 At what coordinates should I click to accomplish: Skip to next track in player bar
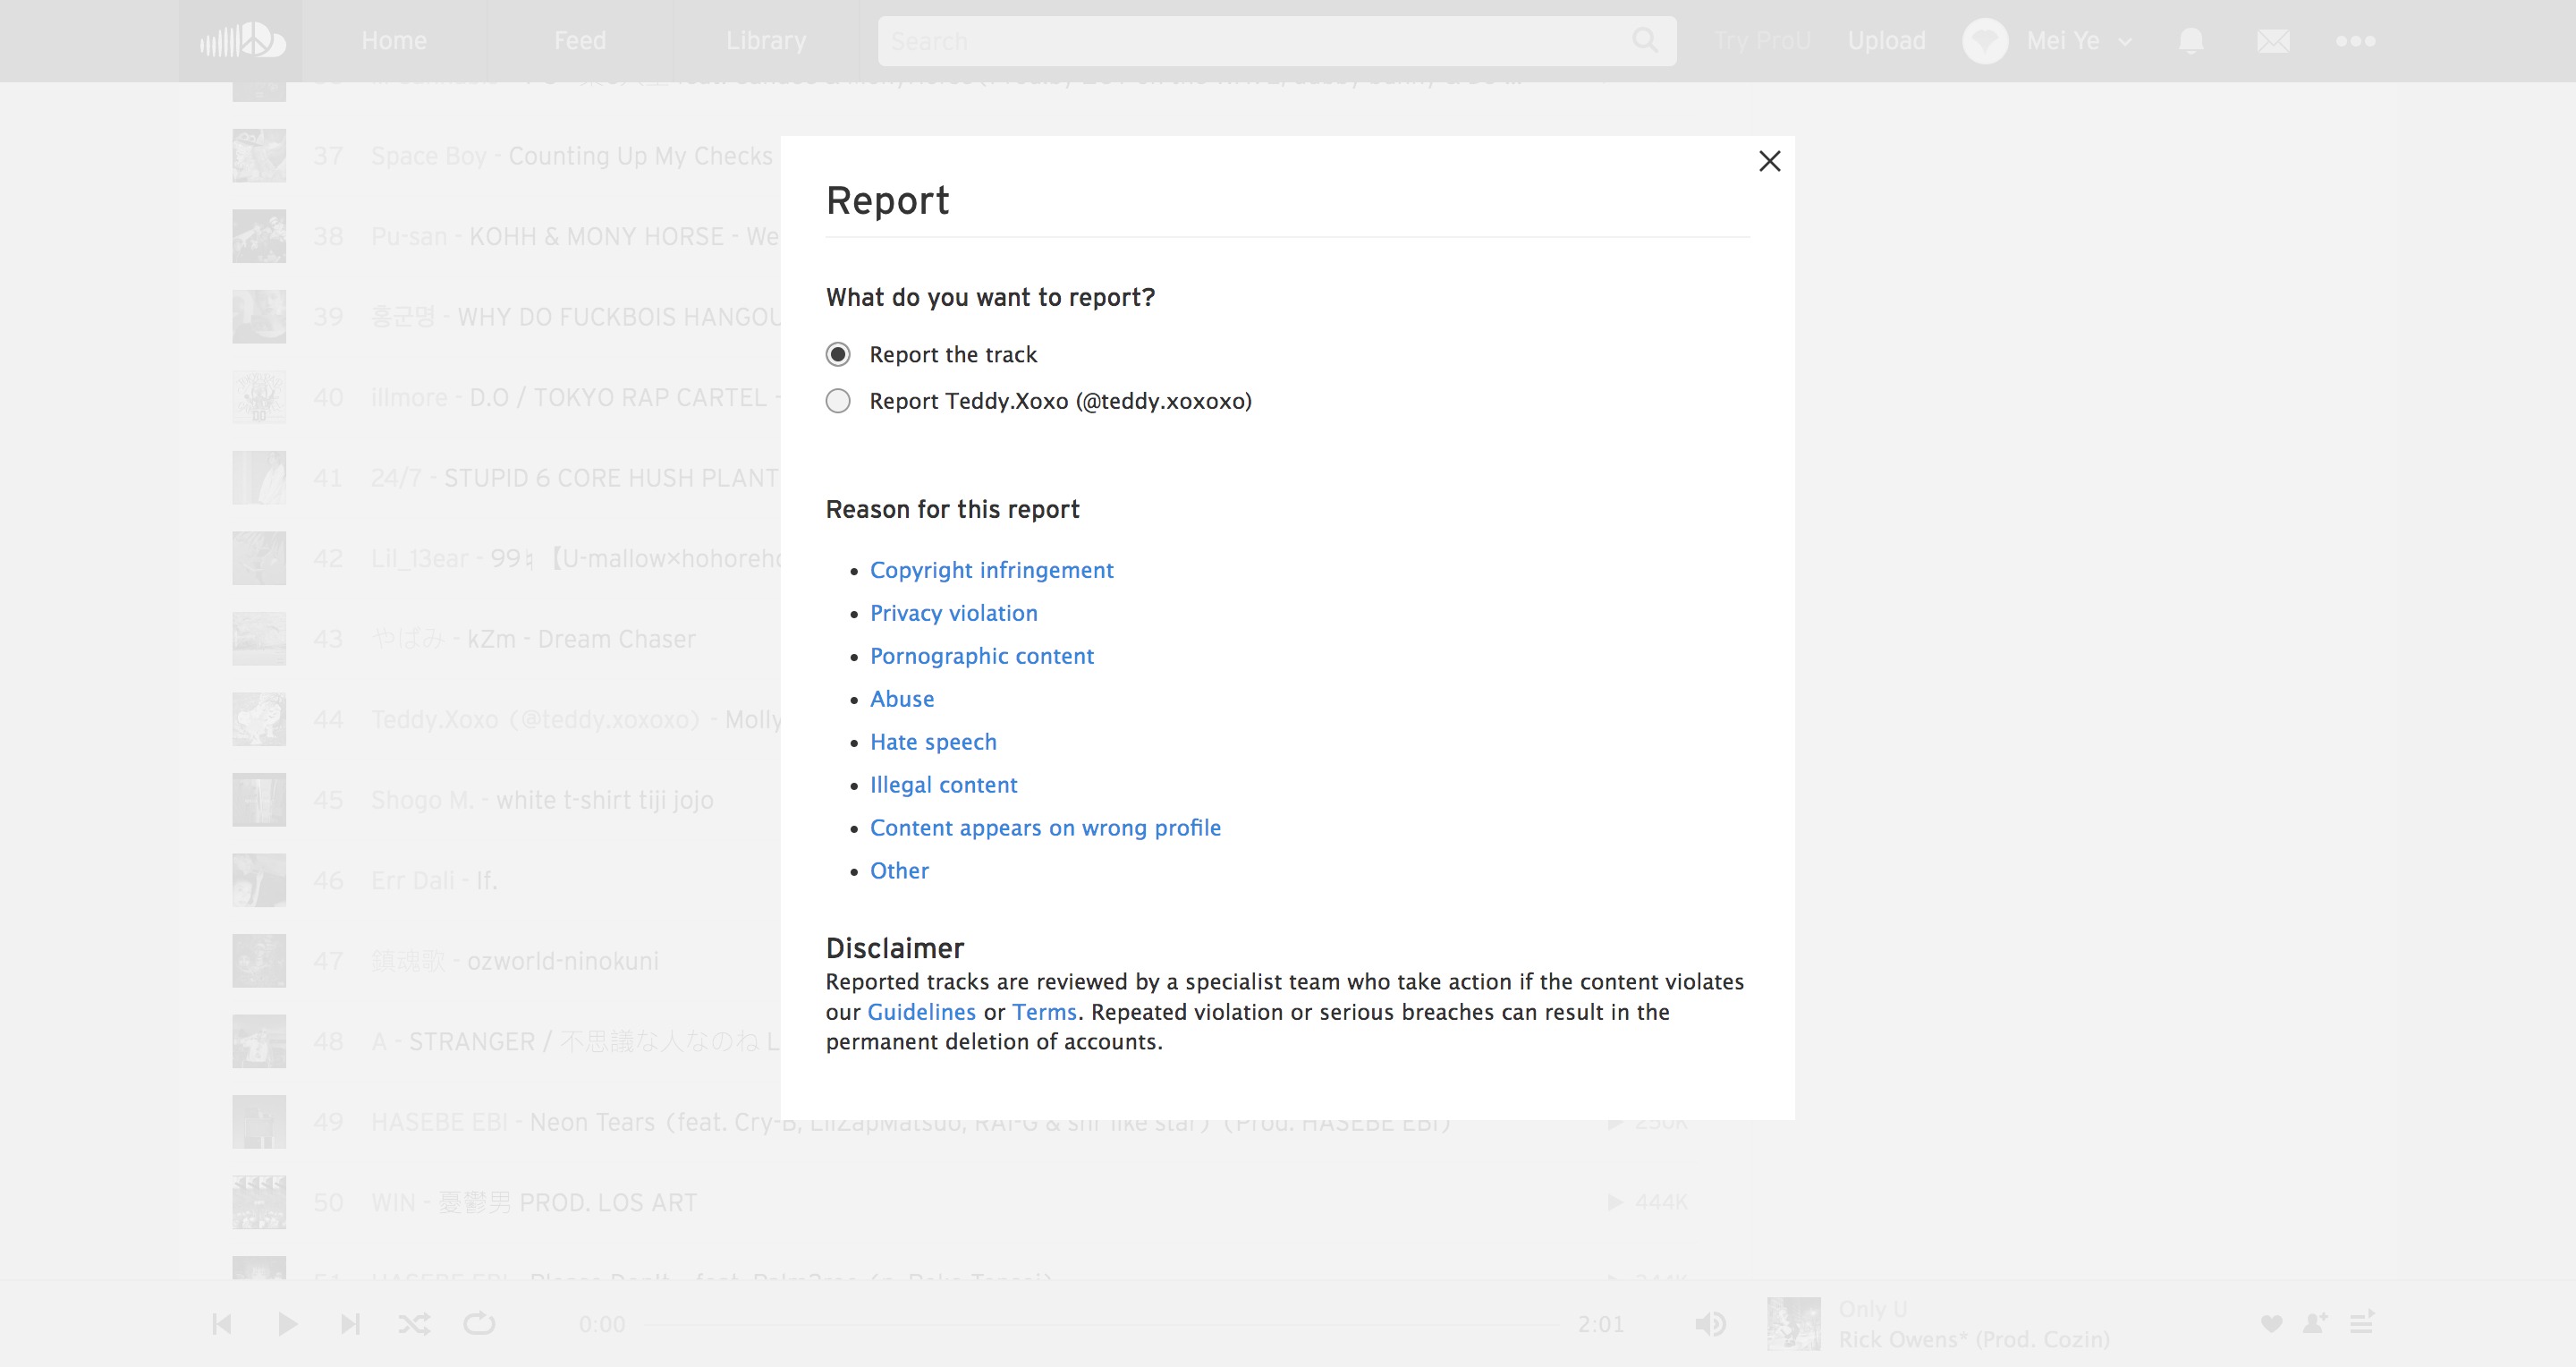pyautogui.click(x=350, y=1324)
